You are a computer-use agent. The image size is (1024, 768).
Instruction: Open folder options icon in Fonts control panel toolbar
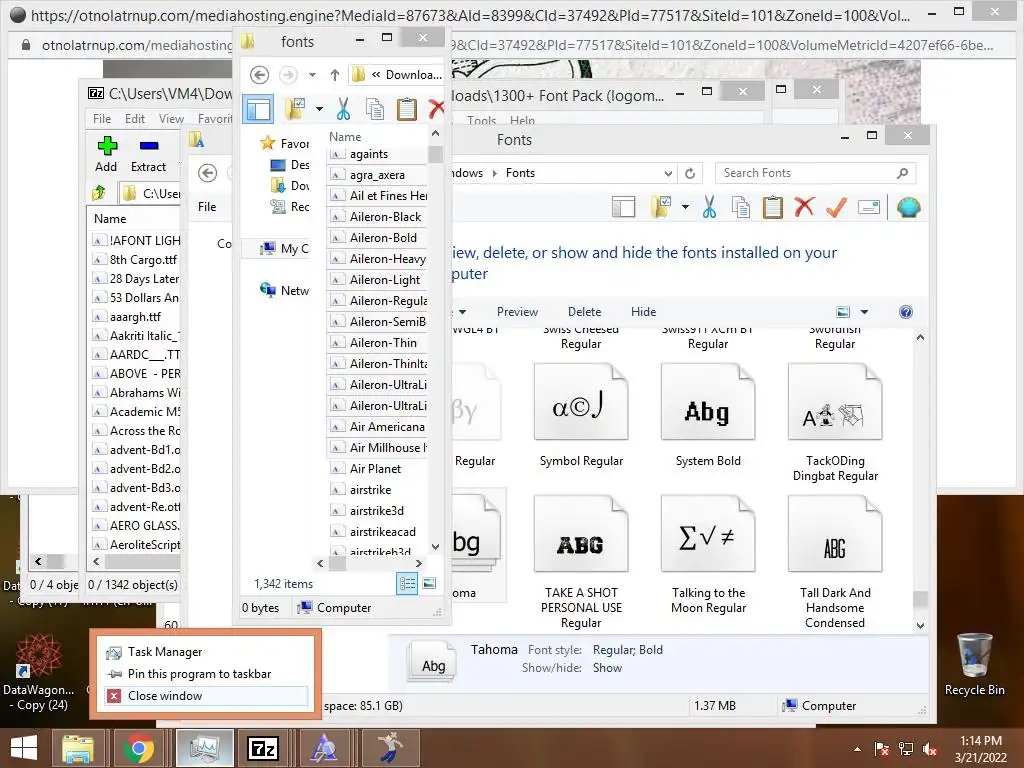[x=661, y=208]
